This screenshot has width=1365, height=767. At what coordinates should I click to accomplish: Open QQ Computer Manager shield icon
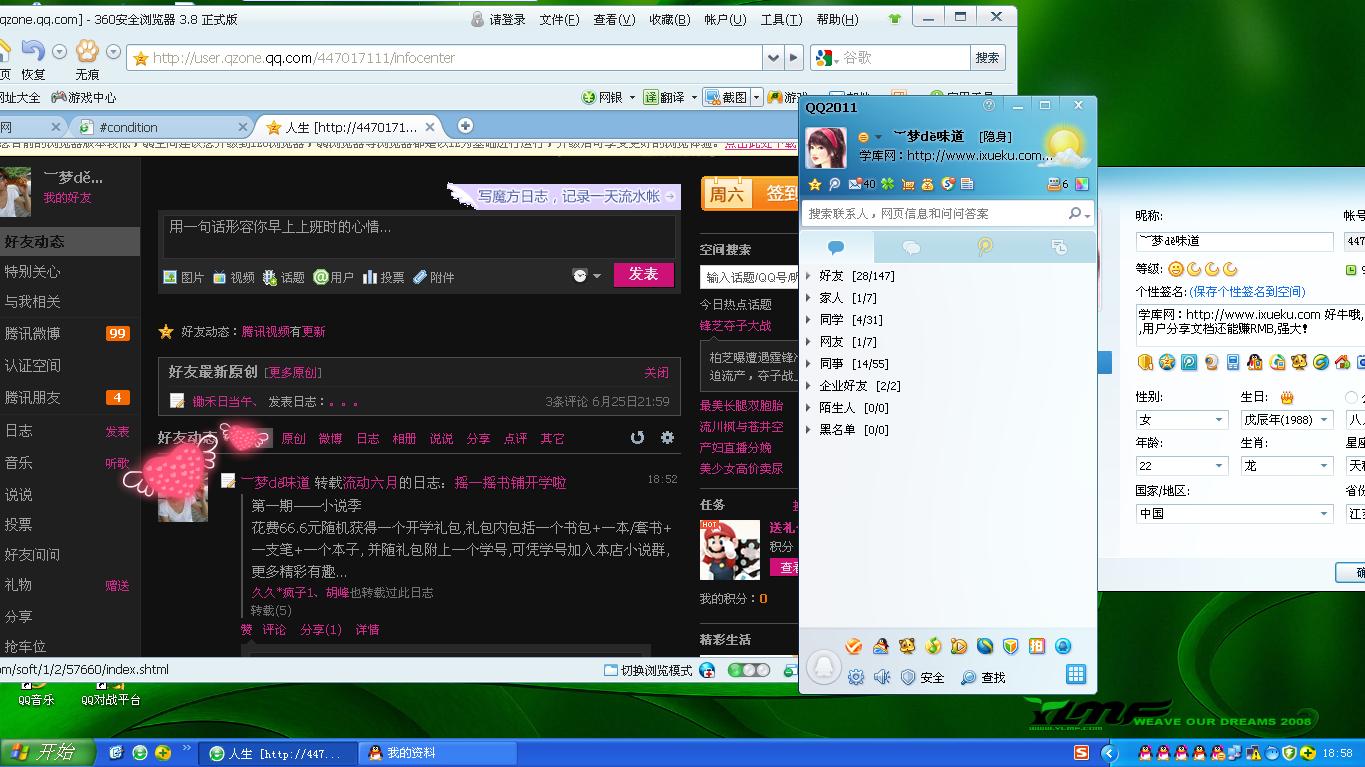click(x=1011, y=646)
